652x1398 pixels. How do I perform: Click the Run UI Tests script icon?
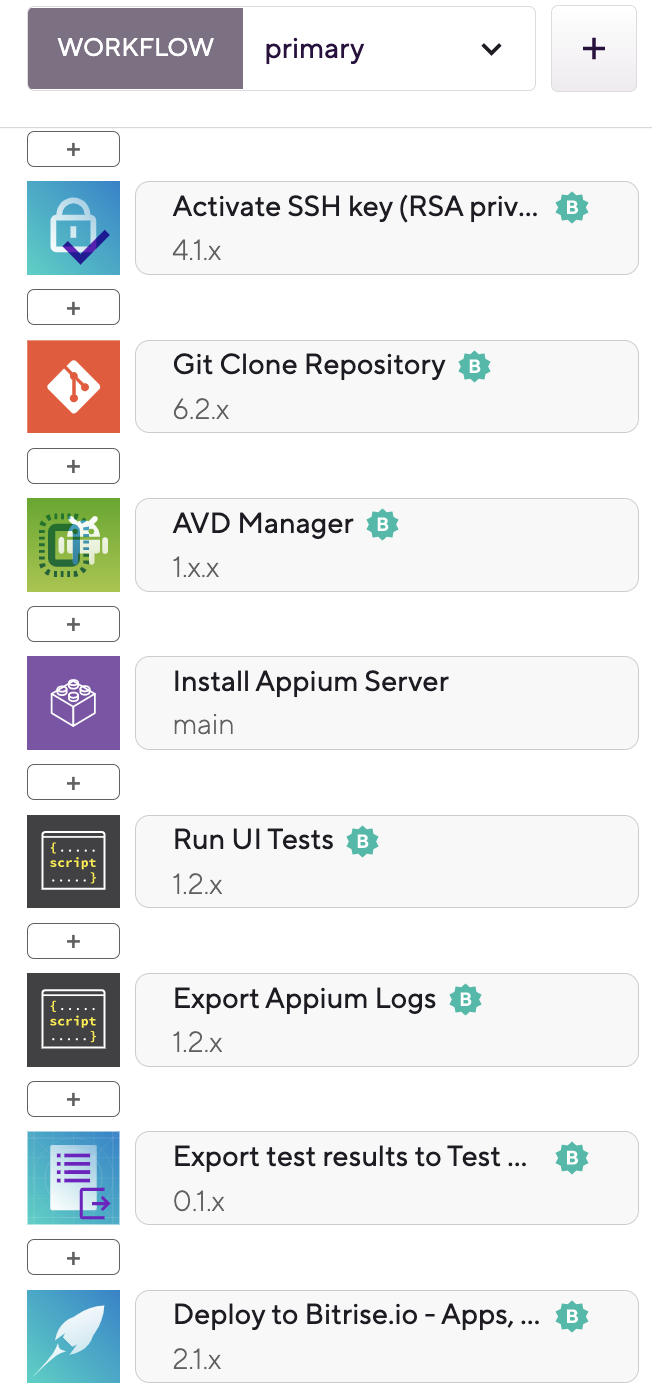point(73,862)
